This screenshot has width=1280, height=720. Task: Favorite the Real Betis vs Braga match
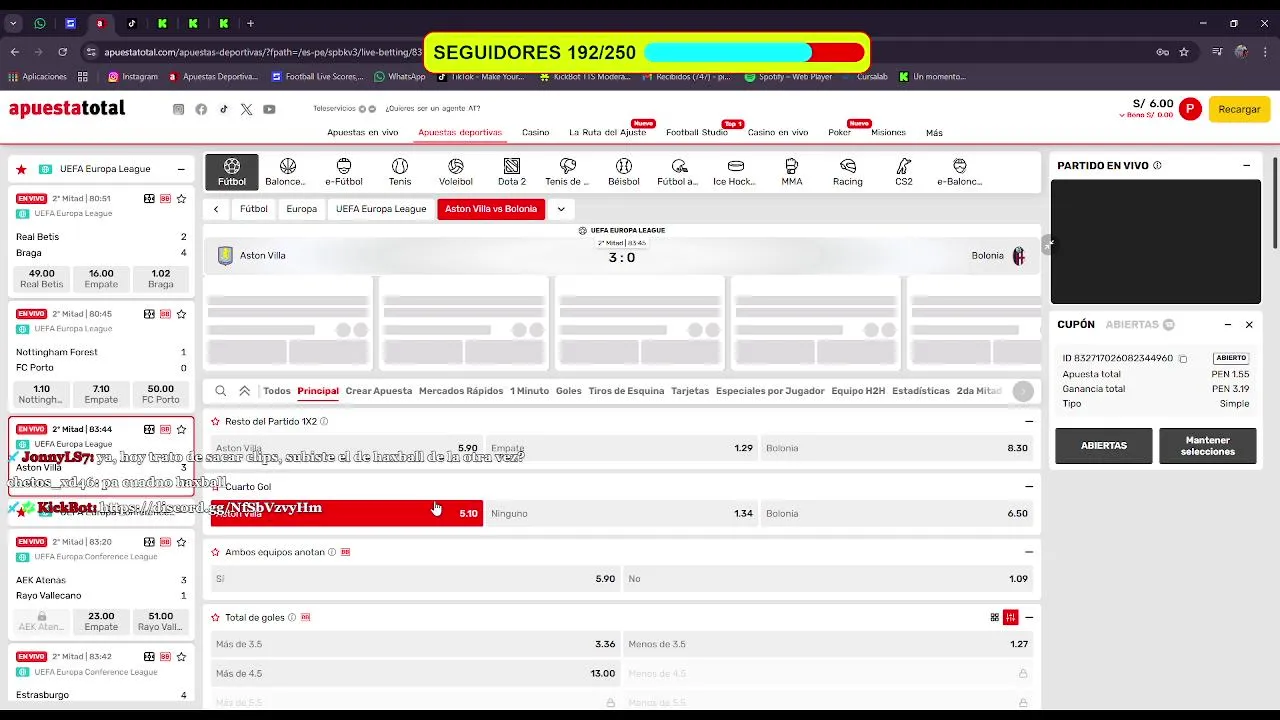tap(181, 199)
